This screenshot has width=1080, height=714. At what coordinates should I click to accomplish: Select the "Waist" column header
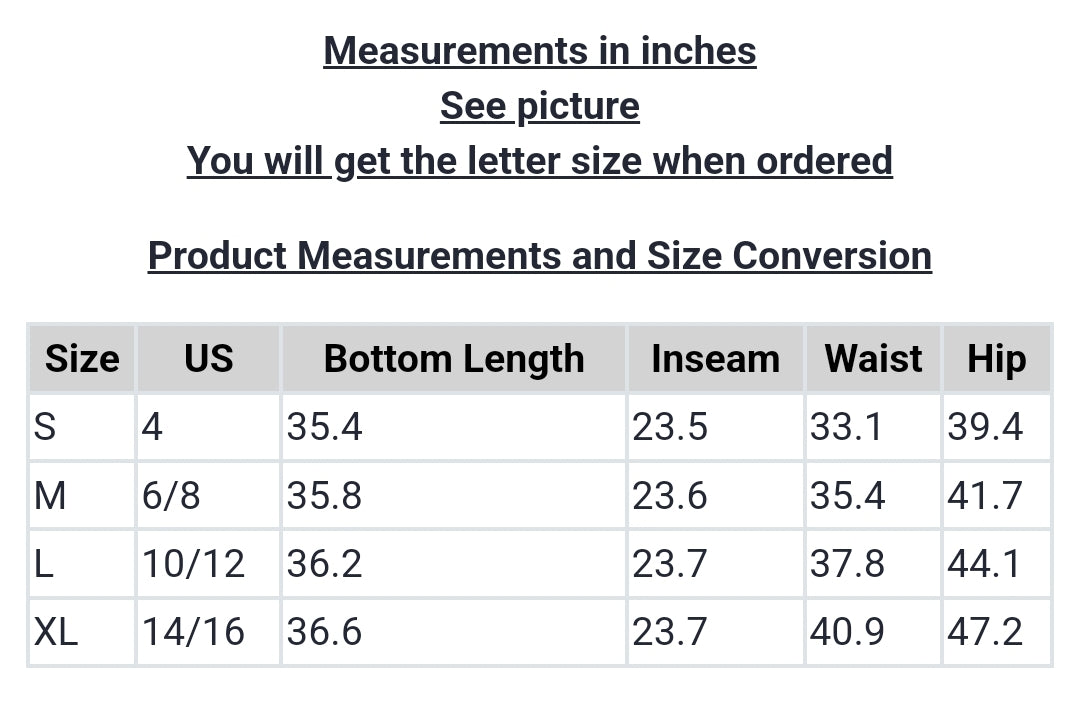point(873,358)
